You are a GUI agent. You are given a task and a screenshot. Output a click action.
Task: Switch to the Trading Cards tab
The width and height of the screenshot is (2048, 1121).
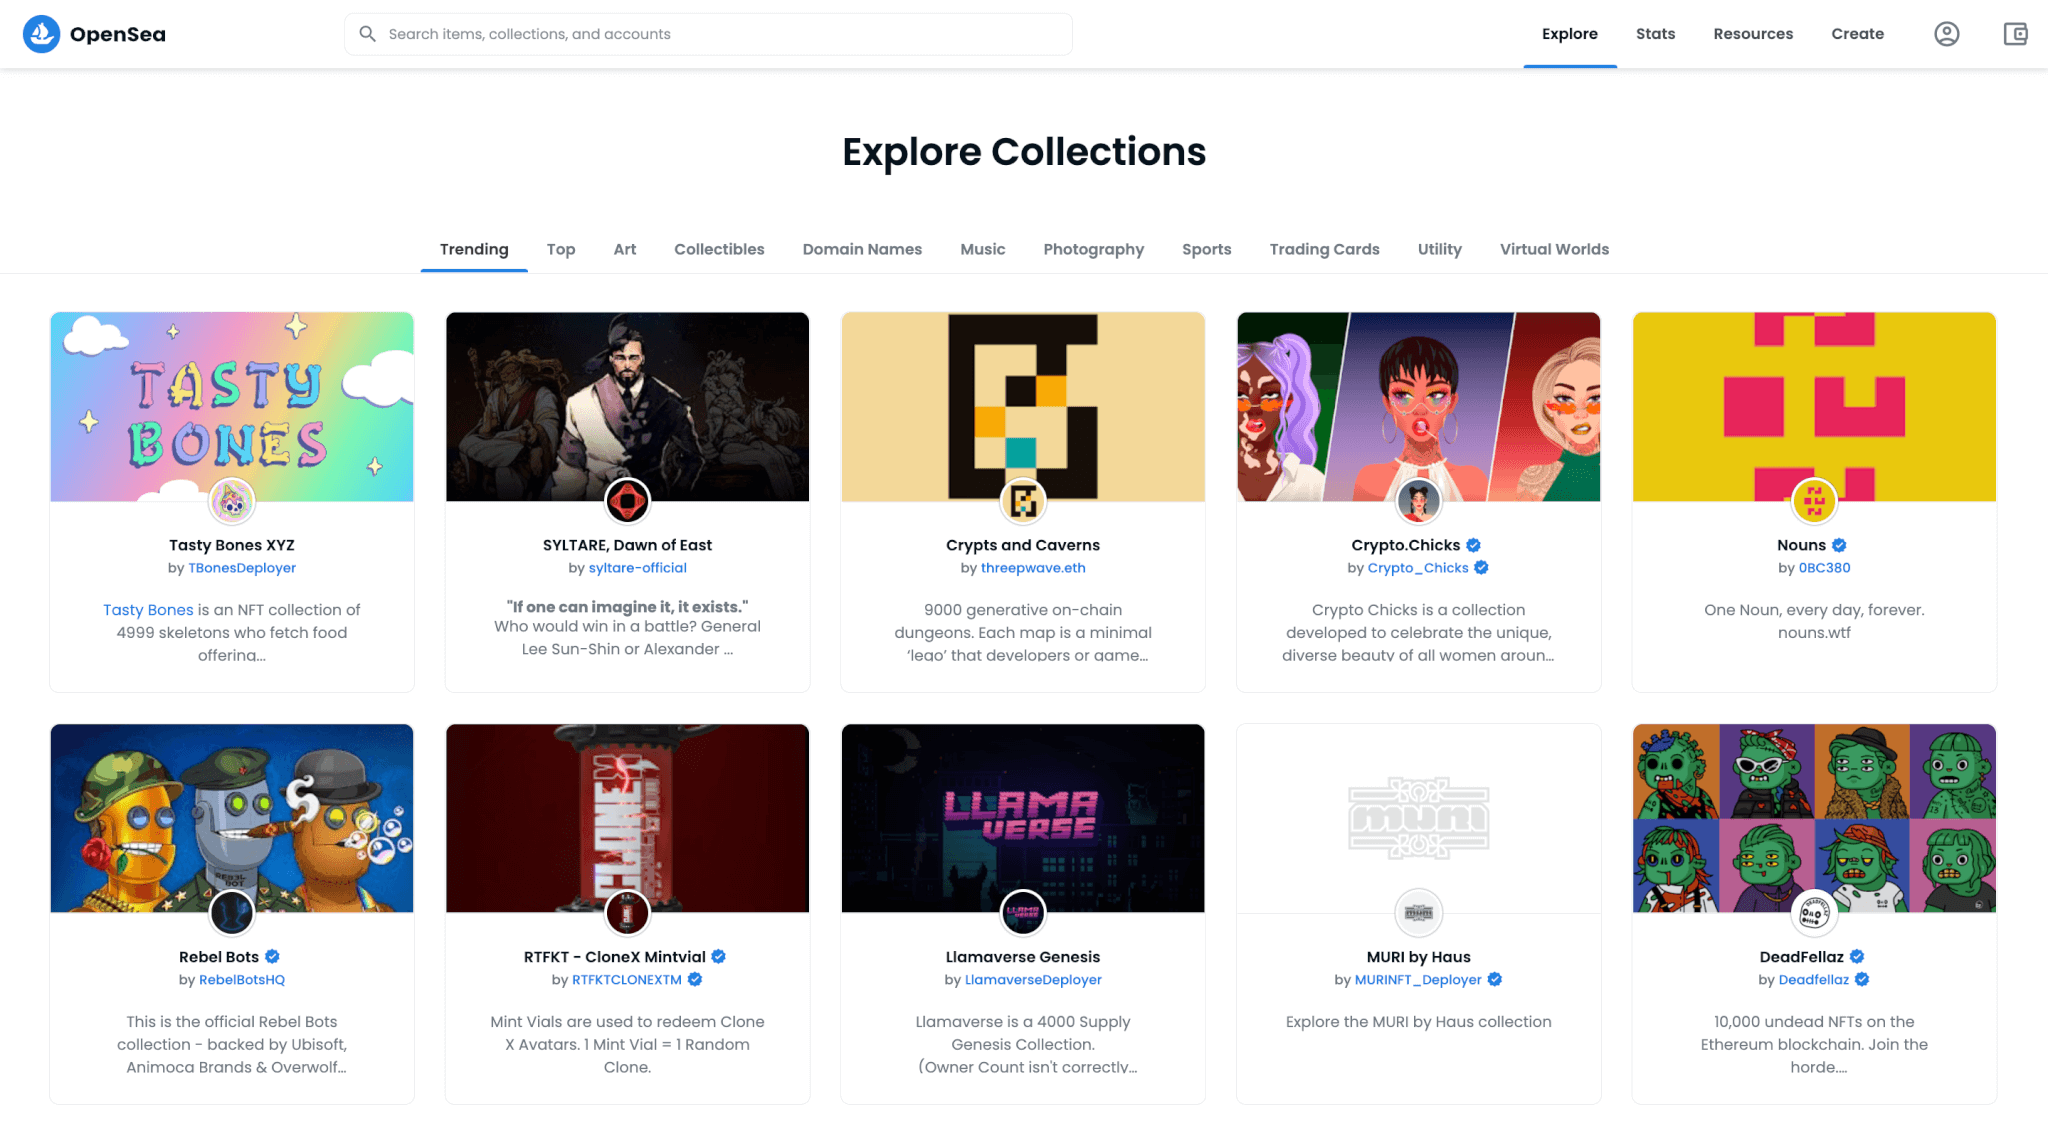tap(1324, 249)
